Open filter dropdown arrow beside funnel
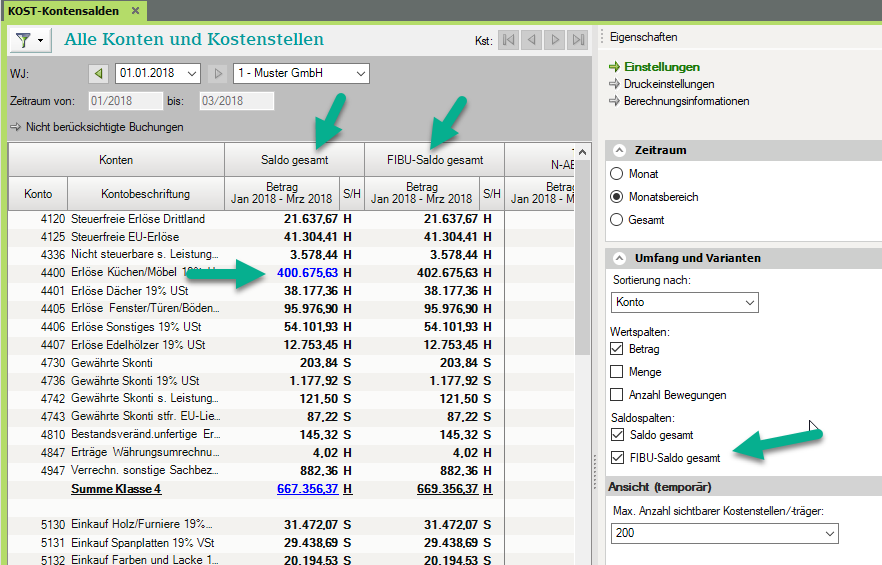Screen dimensions: 882x565 tap(40, 41)
